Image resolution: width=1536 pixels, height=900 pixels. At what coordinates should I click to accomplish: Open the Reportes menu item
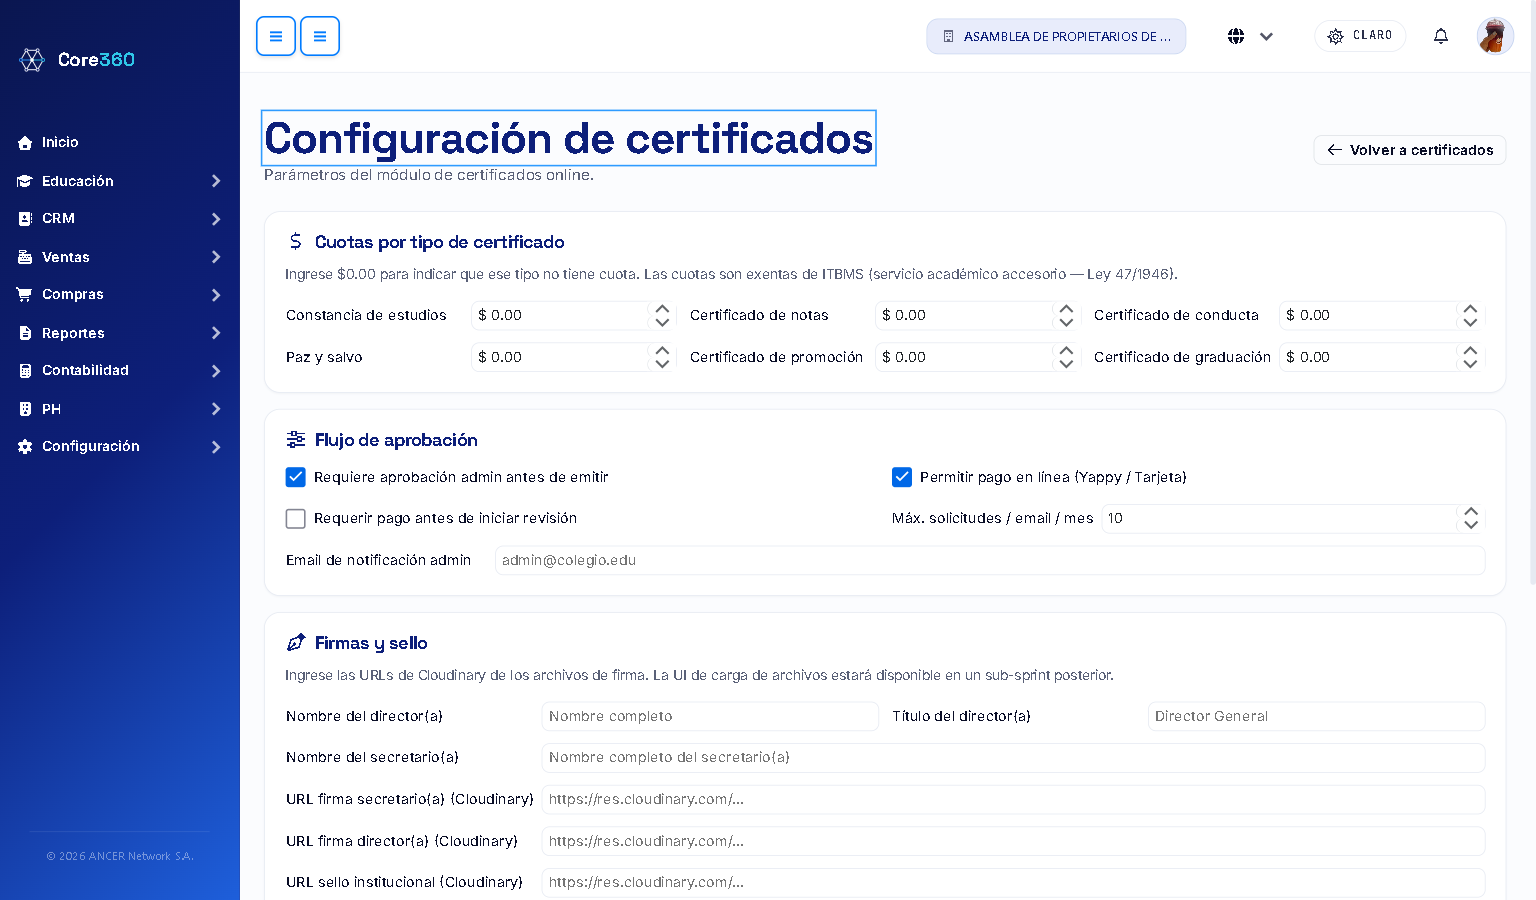[120, 333]
